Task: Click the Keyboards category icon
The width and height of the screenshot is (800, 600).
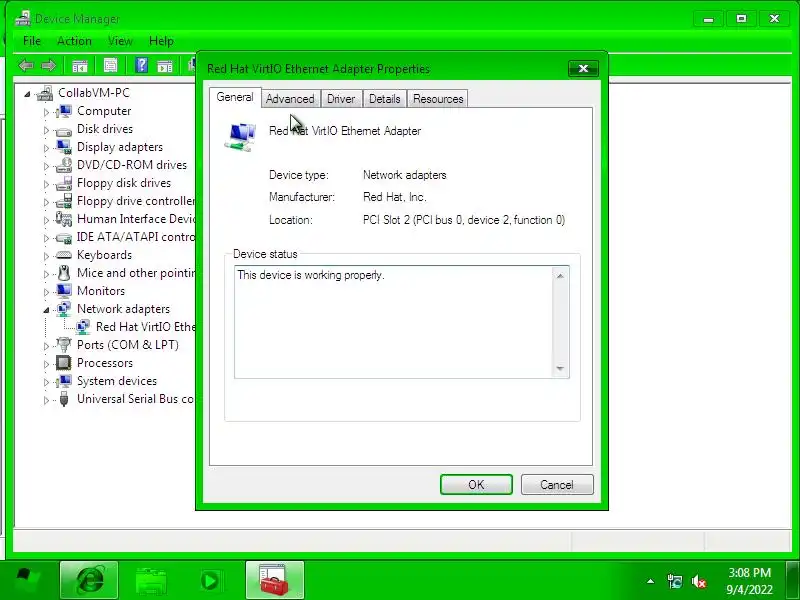Action: [x=64, y=255]
